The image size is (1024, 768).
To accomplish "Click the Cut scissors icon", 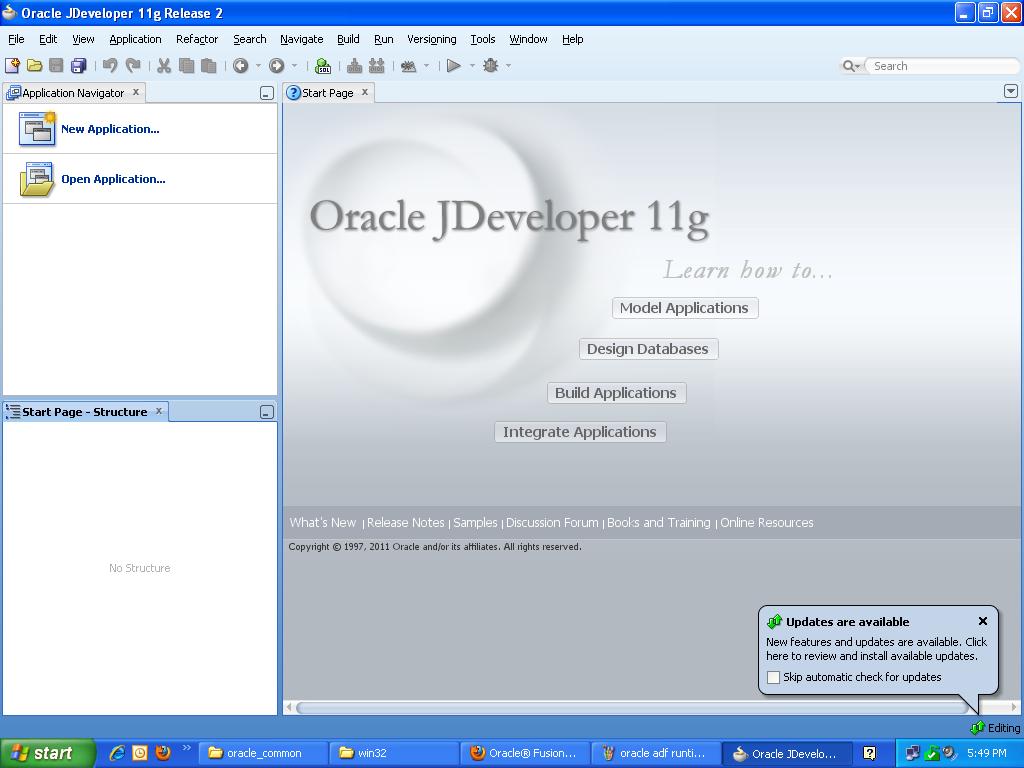I will point(164,65).
